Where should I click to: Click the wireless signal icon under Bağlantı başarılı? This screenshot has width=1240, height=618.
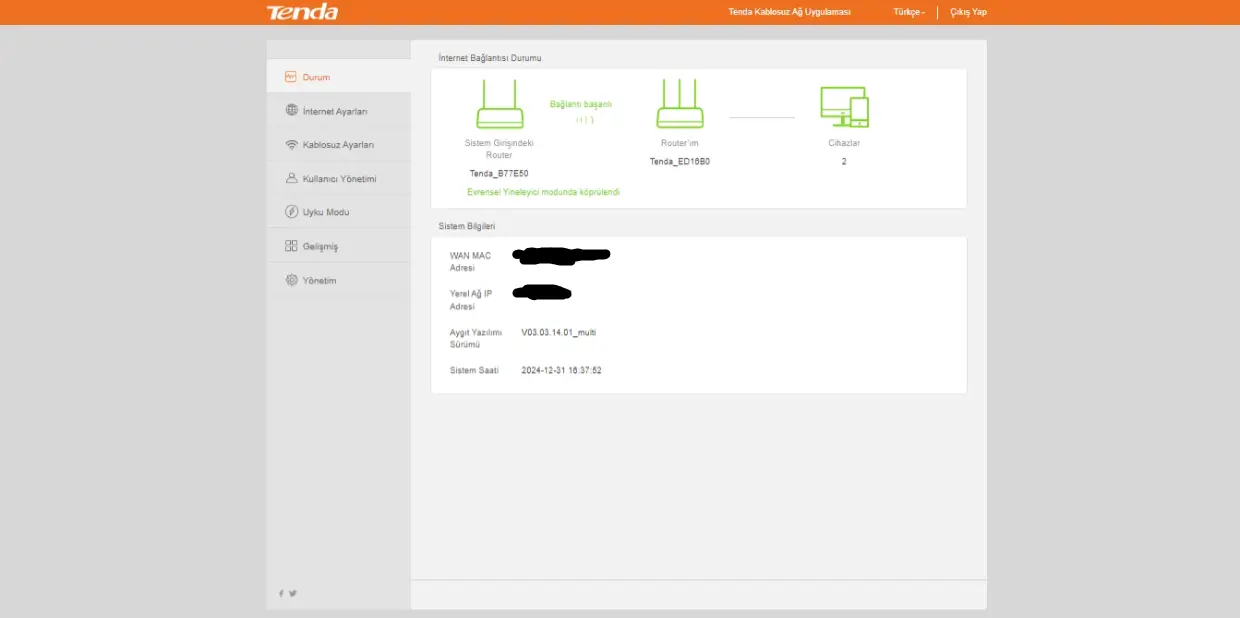tap(585, 120)
